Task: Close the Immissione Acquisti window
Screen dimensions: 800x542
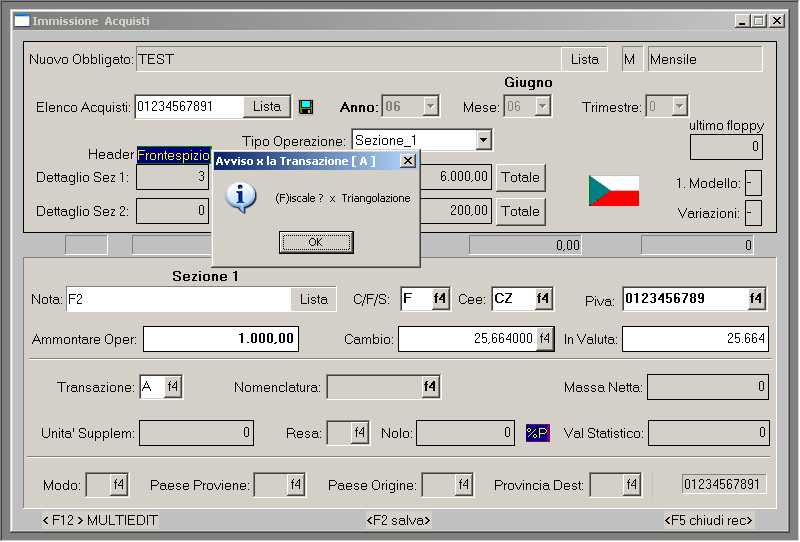Action: pos(777,21)
